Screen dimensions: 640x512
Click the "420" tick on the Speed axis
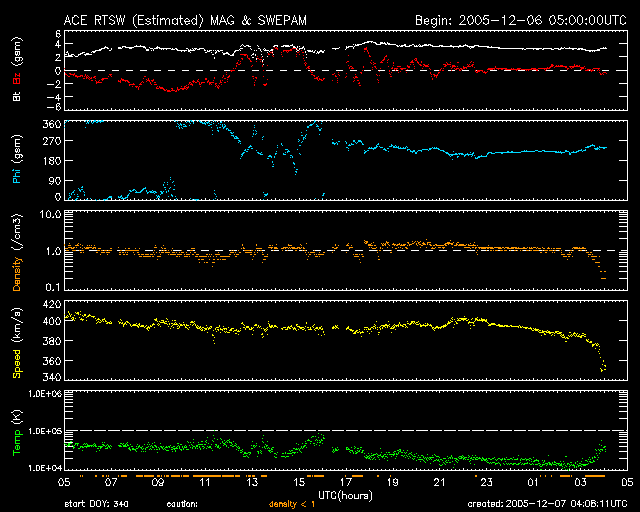pos(52,304)
